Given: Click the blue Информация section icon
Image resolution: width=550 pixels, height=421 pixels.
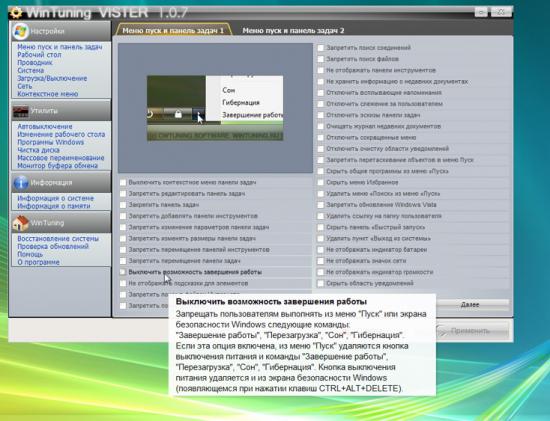Looking at the screenshot, I should pyautogui.click(x=21, y=183).
